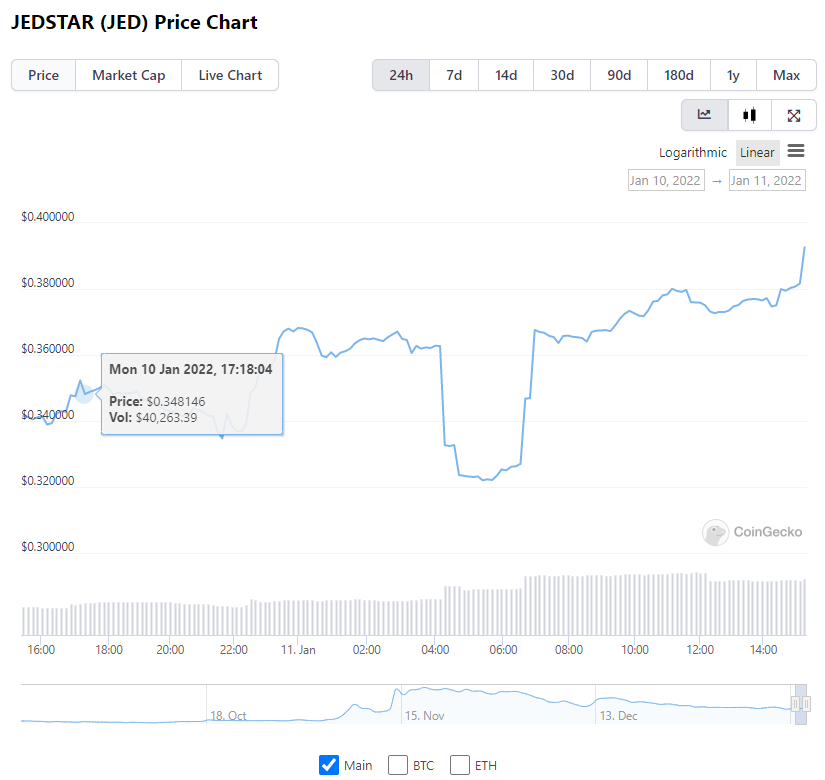The width and height of the screenshot is (825, 780).
Task: Open fullscreen chart view
Action: (x=793, y=115)
